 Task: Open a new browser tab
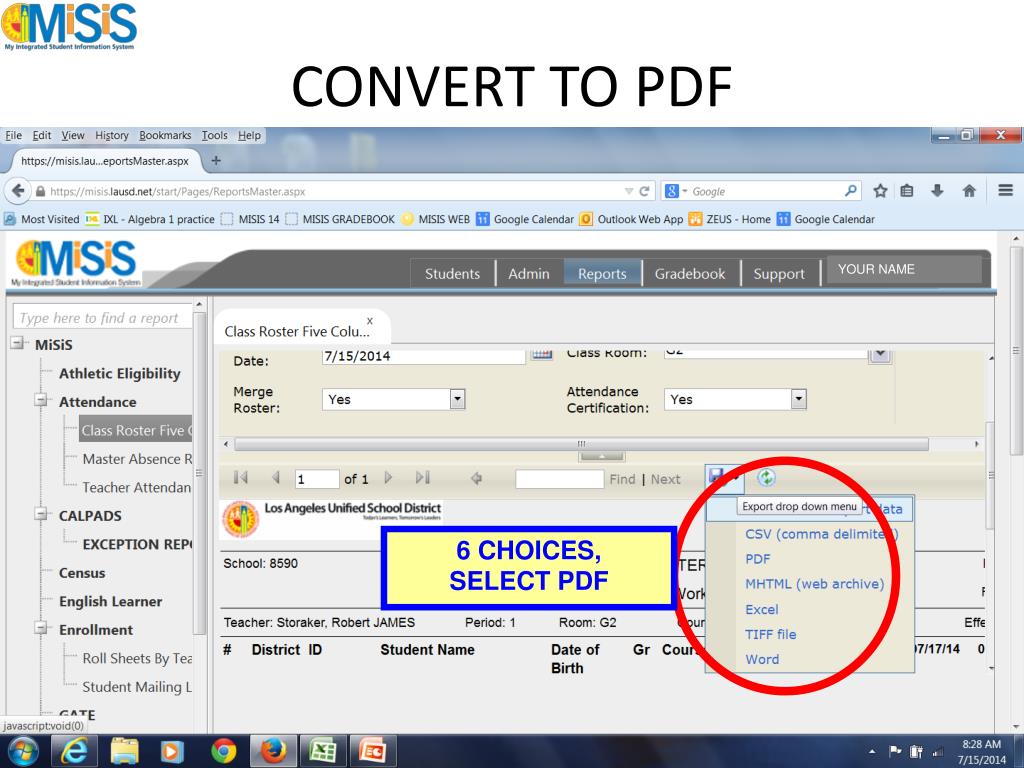216,161
